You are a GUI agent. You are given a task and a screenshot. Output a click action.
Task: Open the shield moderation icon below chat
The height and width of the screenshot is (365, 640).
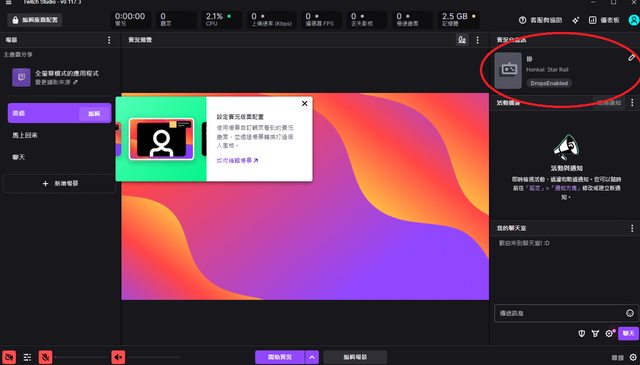point(582,334)
